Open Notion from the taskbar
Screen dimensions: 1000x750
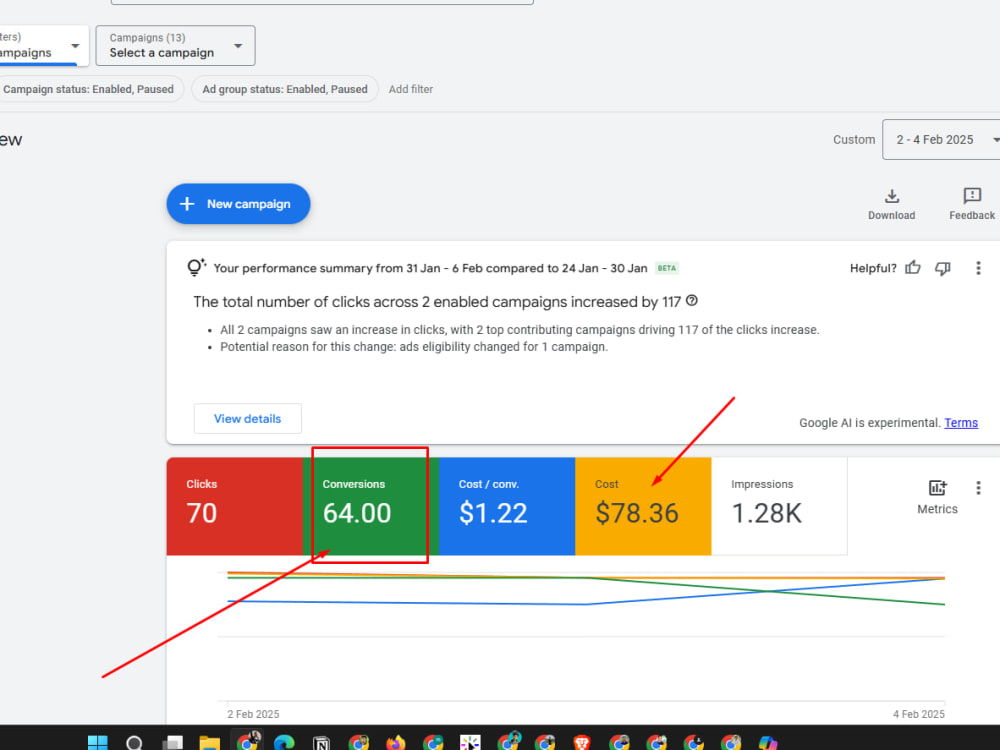coord(321,743)
